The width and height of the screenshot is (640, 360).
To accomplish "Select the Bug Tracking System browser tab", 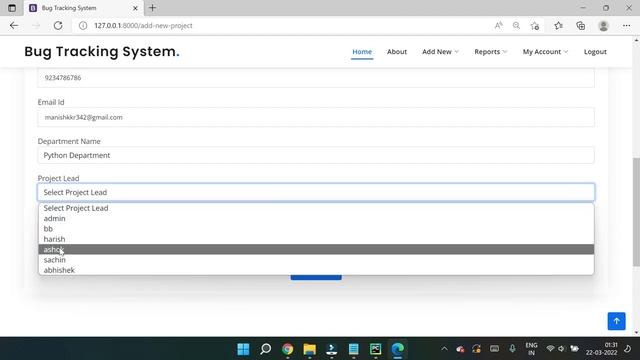I will click(x=83, y=8).
